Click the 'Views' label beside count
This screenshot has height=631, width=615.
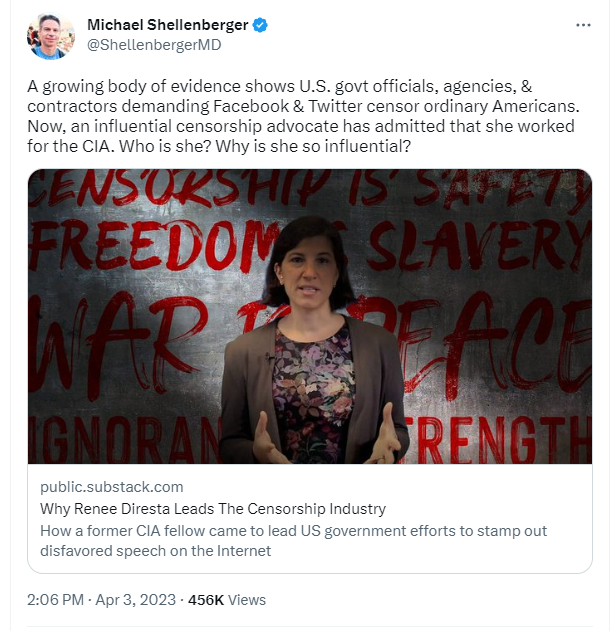(247, 600)
